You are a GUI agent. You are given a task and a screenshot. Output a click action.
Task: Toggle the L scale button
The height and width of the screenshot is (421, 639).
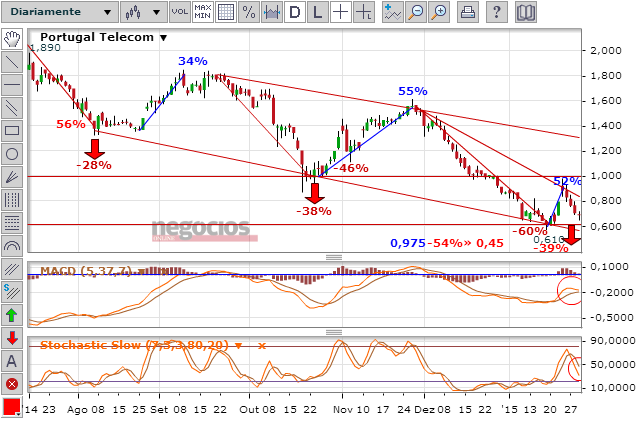317,12
